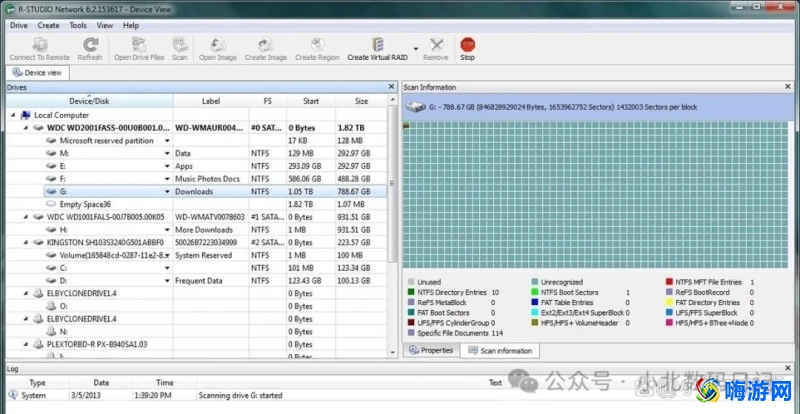The image size is (800, 414).
Task: Sort by the Start column header
Action: [x=311, y=101]
